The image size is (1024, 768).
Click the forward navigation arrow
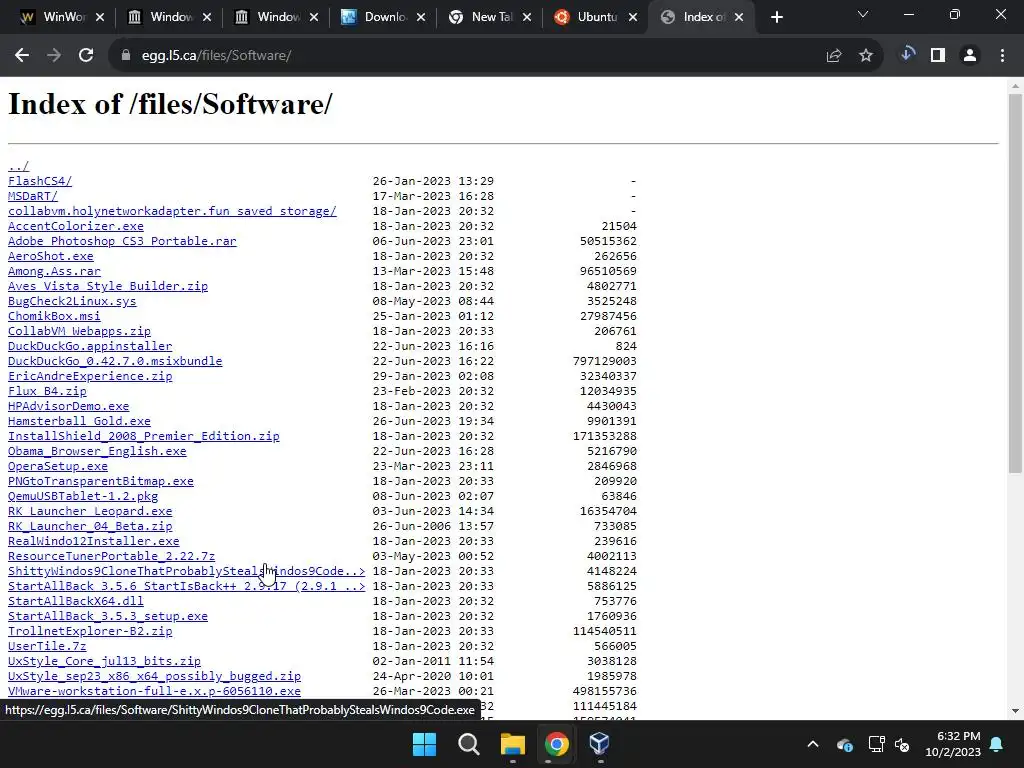tap(54, 56)
